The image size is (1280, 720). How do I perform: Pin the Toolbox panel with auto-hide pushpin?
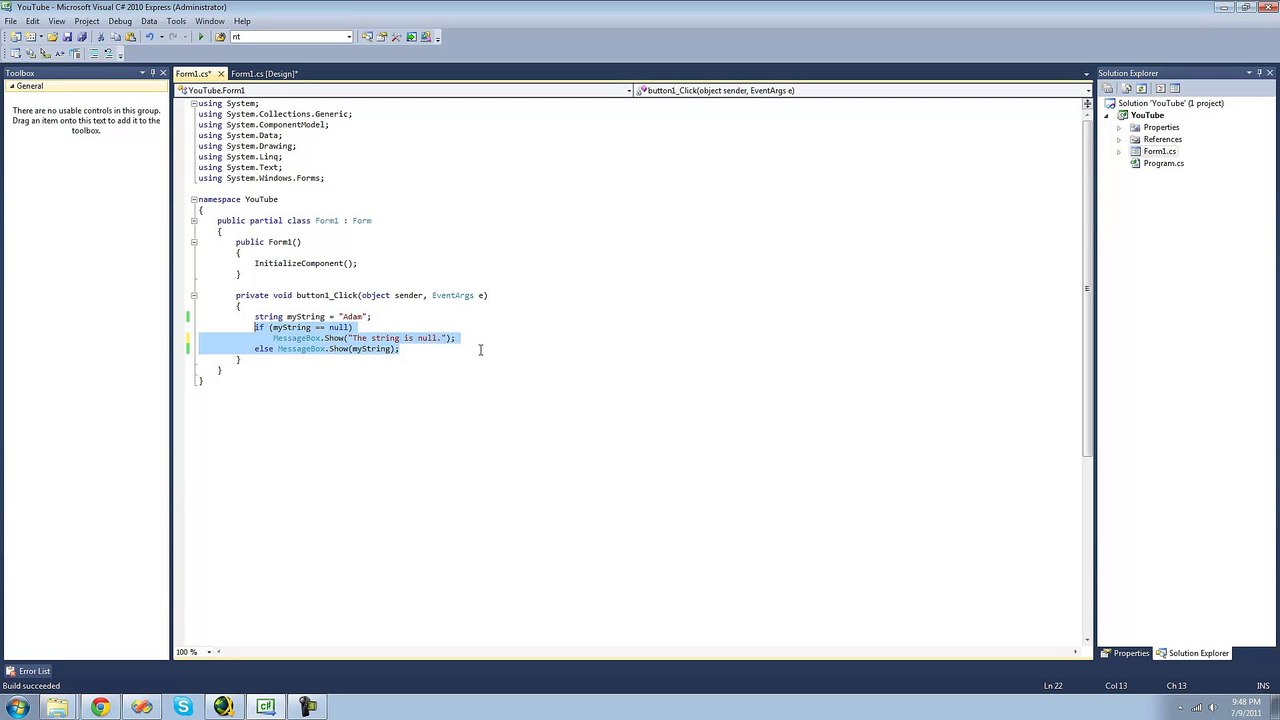pos(152,73)
